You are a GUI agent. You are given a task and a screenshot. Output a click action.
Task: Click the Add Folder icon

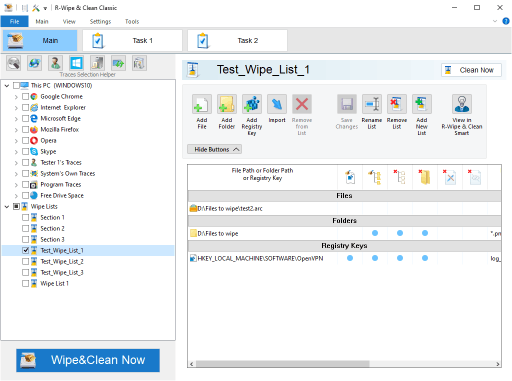[227, 104]
